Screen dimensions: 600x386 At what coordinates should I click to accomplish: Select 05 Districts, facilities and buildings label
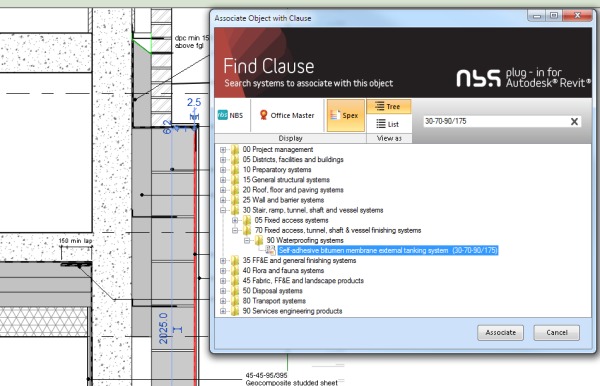coord(293,160)
